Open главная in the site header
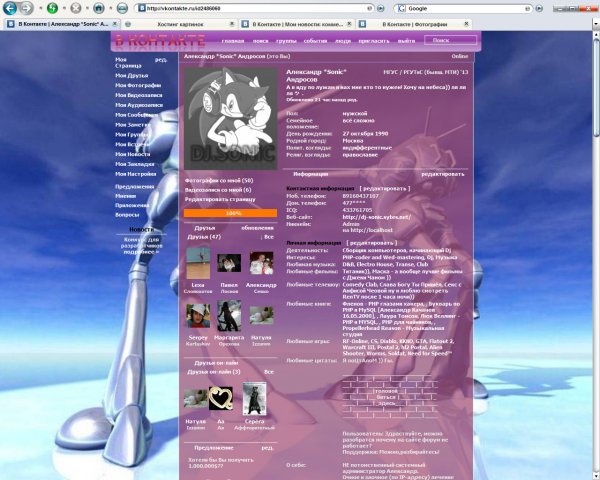 pyautogui.click(x=233, y=41)
